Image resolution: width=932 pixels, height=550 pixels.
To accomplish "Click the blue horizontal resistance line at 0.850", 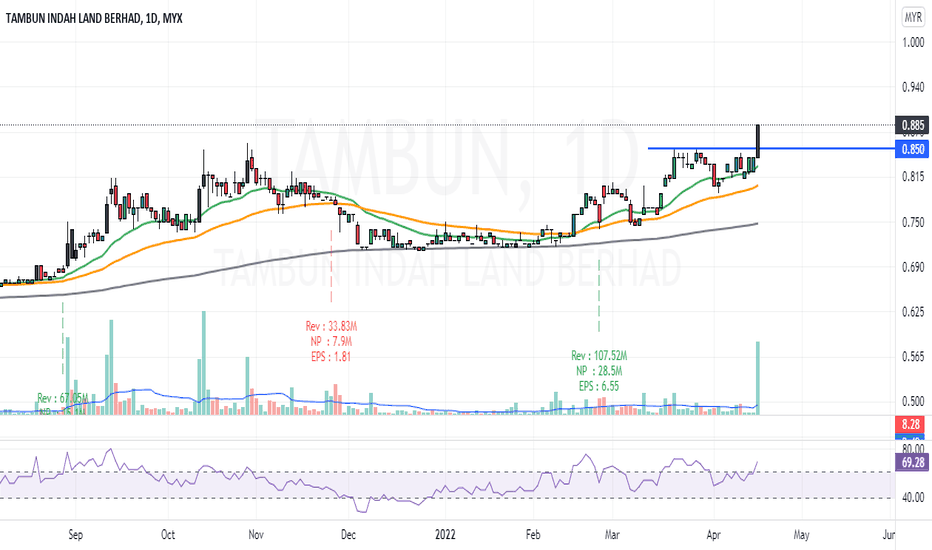I will pos(771,148).
